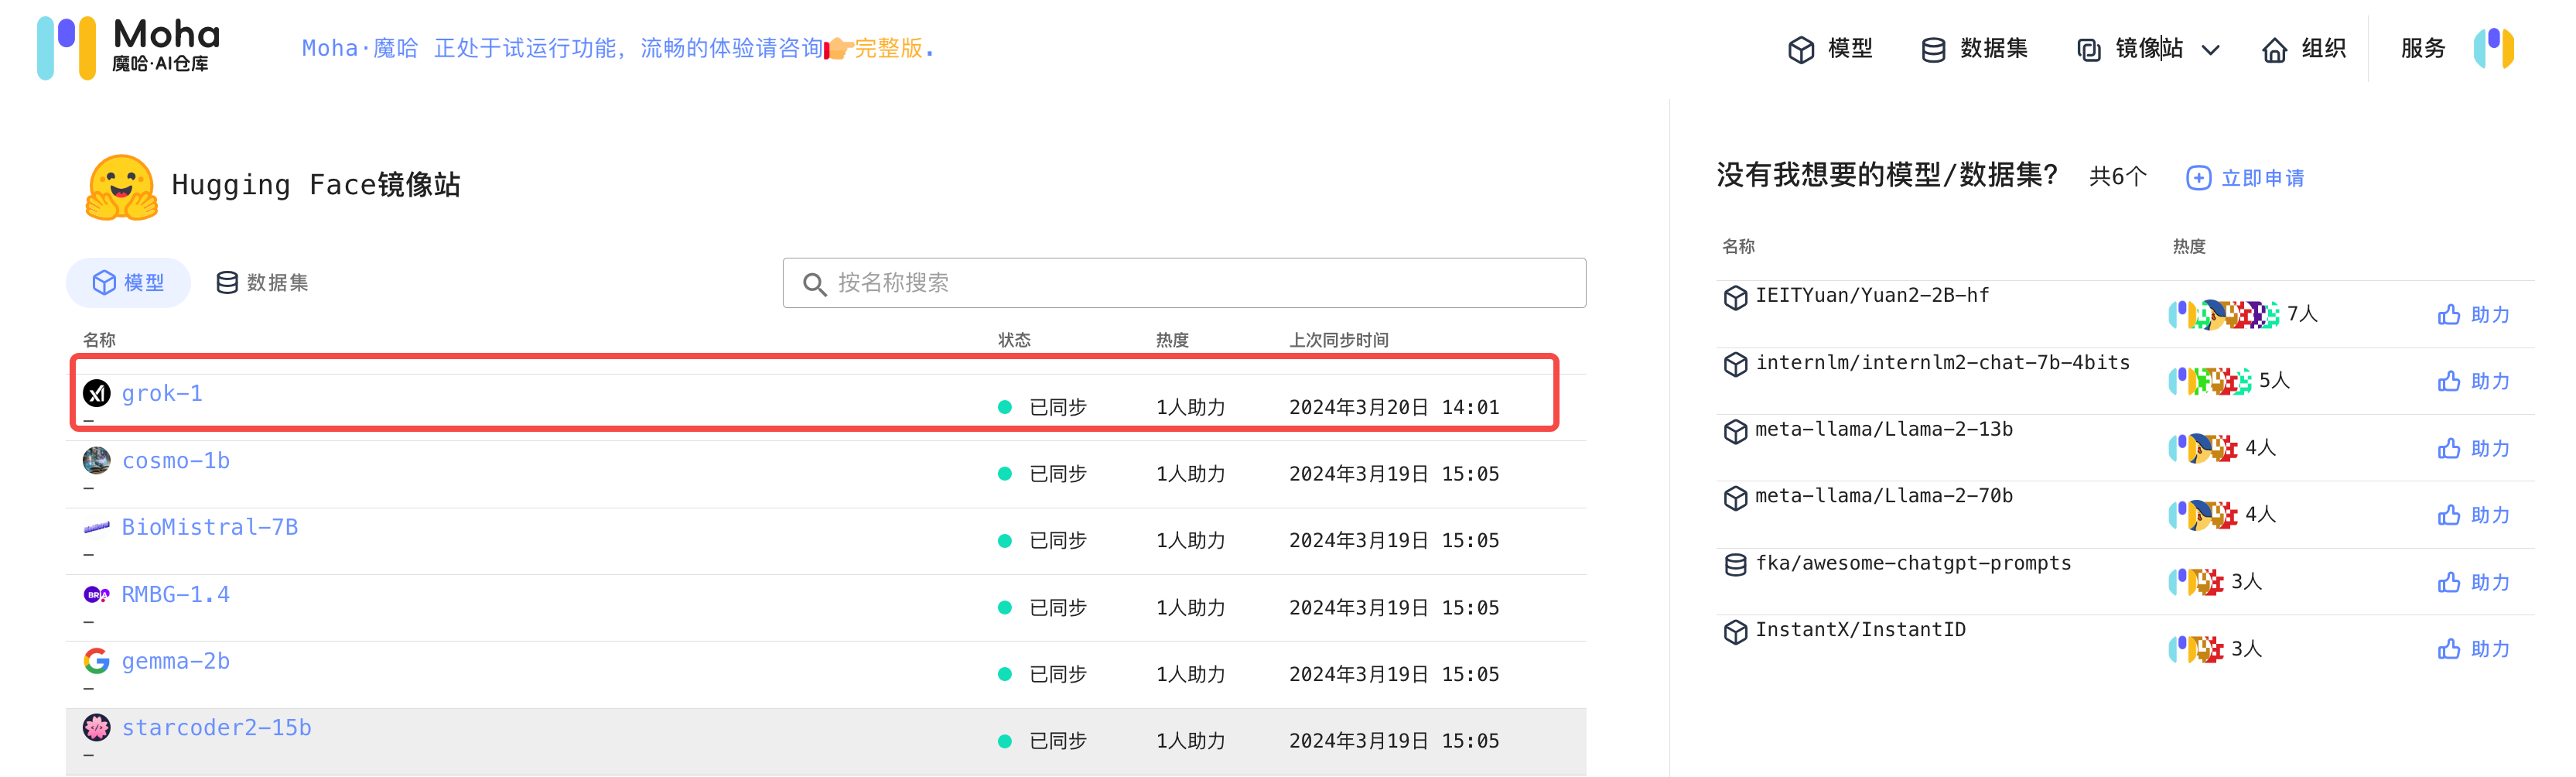Open the 模型 menu in top navigation

point(1830,49)
